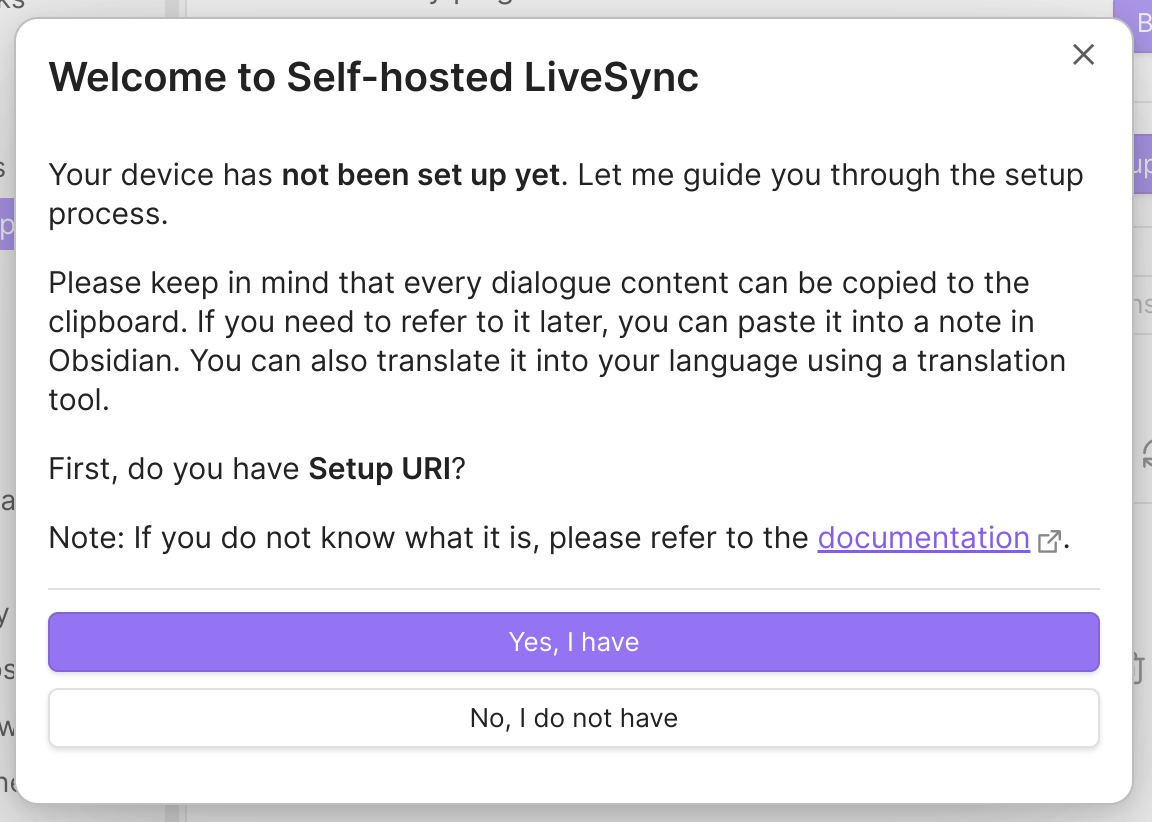Select the sidebar item ending in "w"
The width and height of the screenshot is (1152, 822).
[x=7, y=727]
